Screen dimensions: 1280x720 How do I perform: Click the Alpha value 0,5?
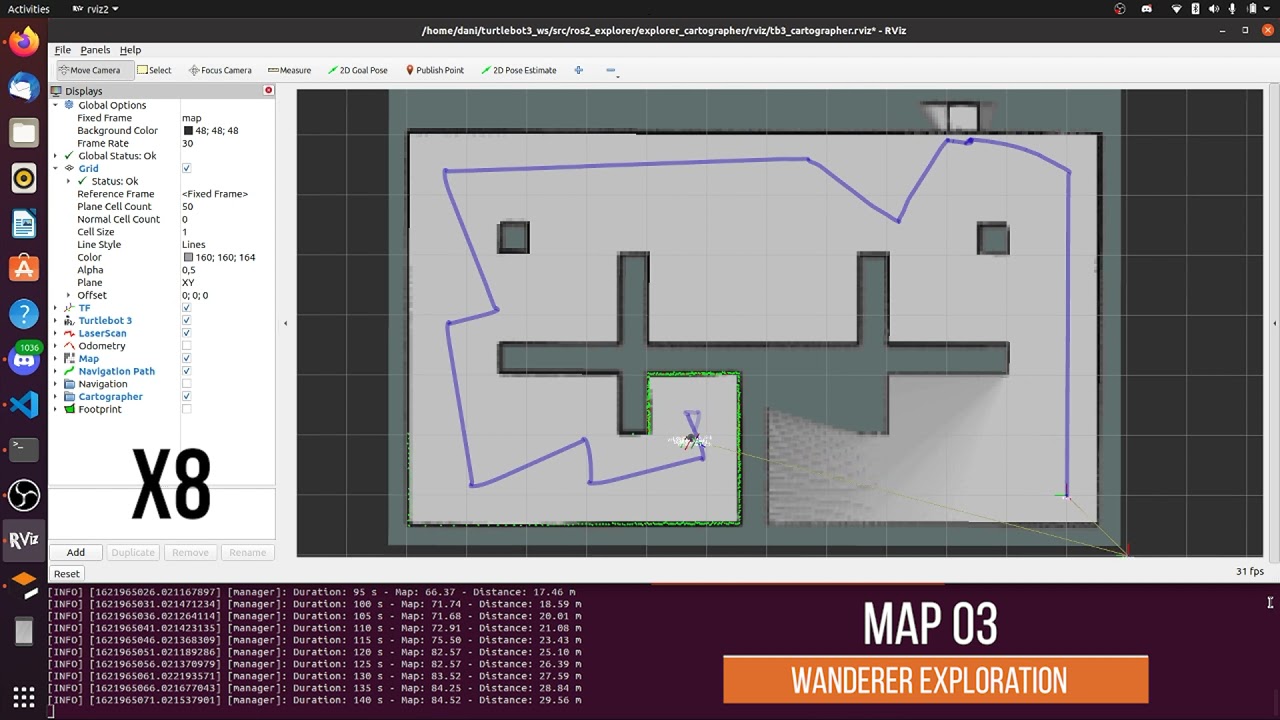coord(189,270)
